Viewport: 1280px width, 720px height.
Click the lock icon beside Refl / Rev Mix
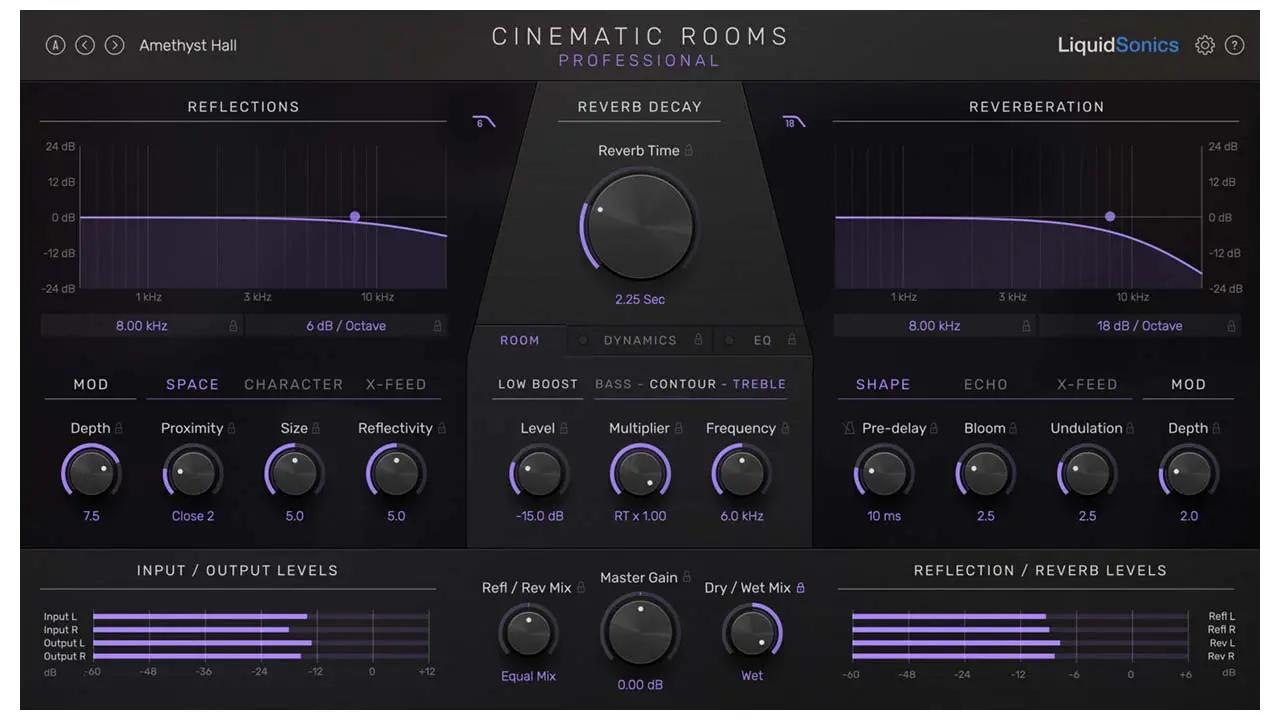(x=581, y=588)
